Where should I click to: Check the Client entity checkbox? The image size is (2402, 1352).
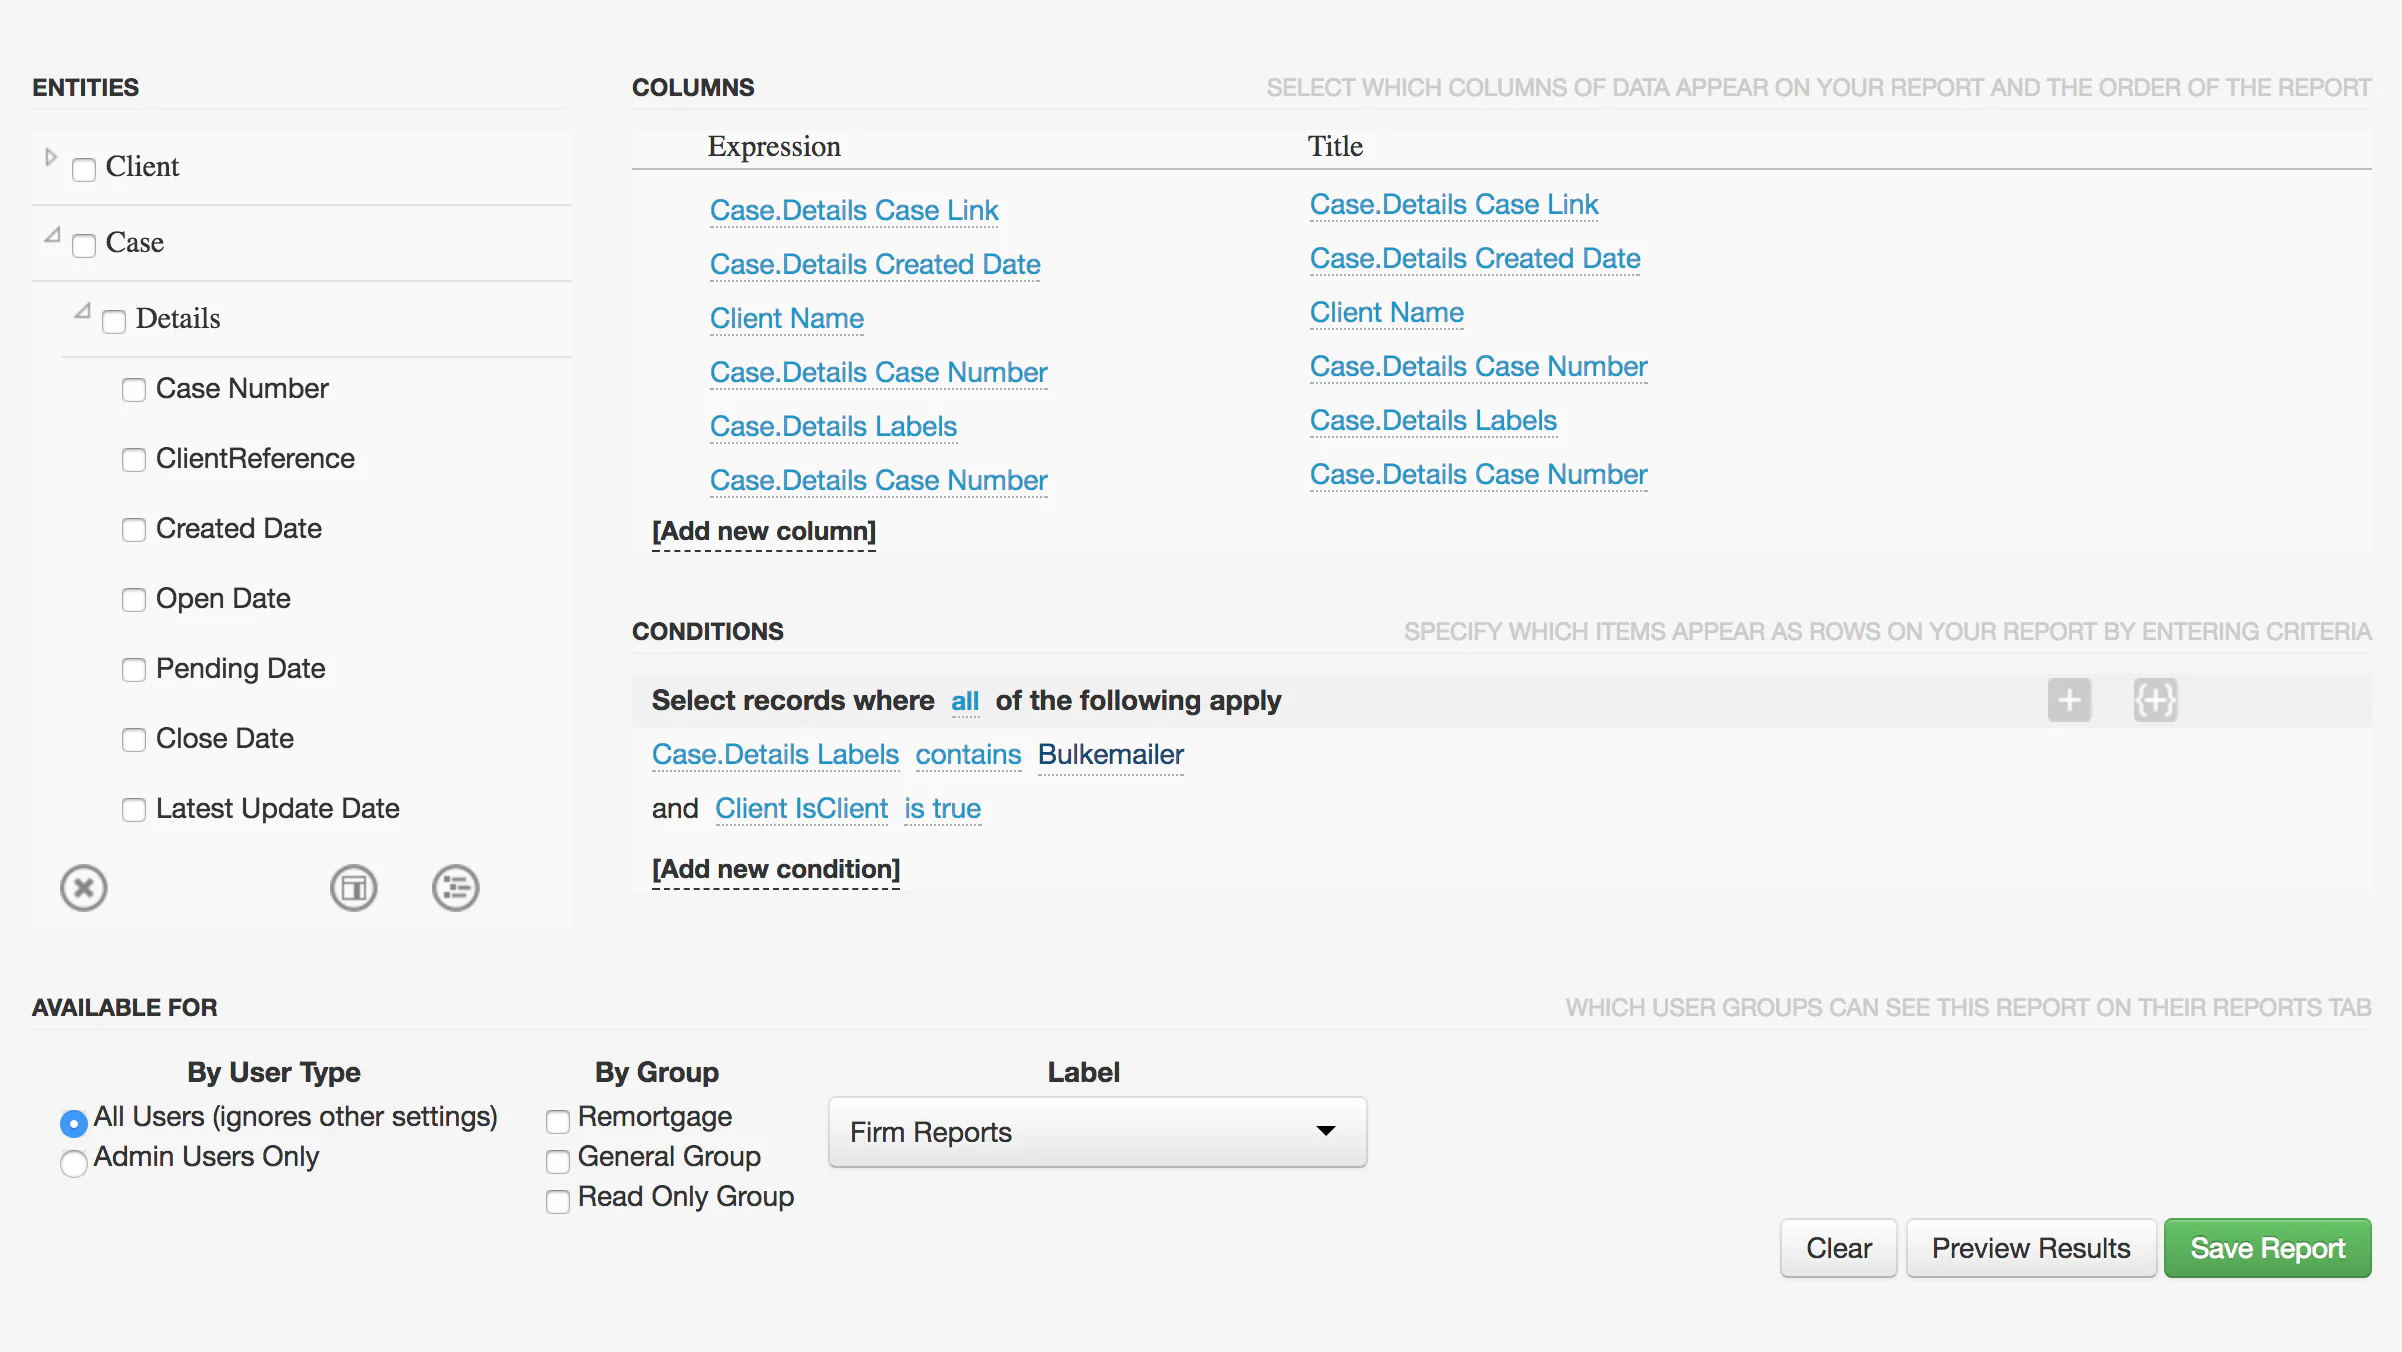pyautogui.click(x=84, y=169)
